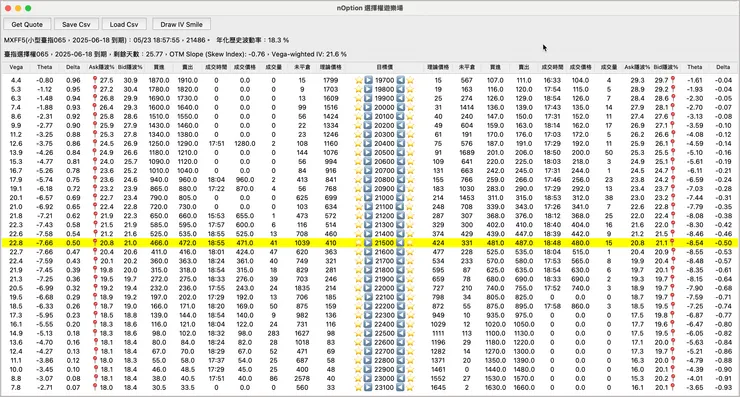Click the OTM Slope Skew Index status text

(x=217, y=54)
